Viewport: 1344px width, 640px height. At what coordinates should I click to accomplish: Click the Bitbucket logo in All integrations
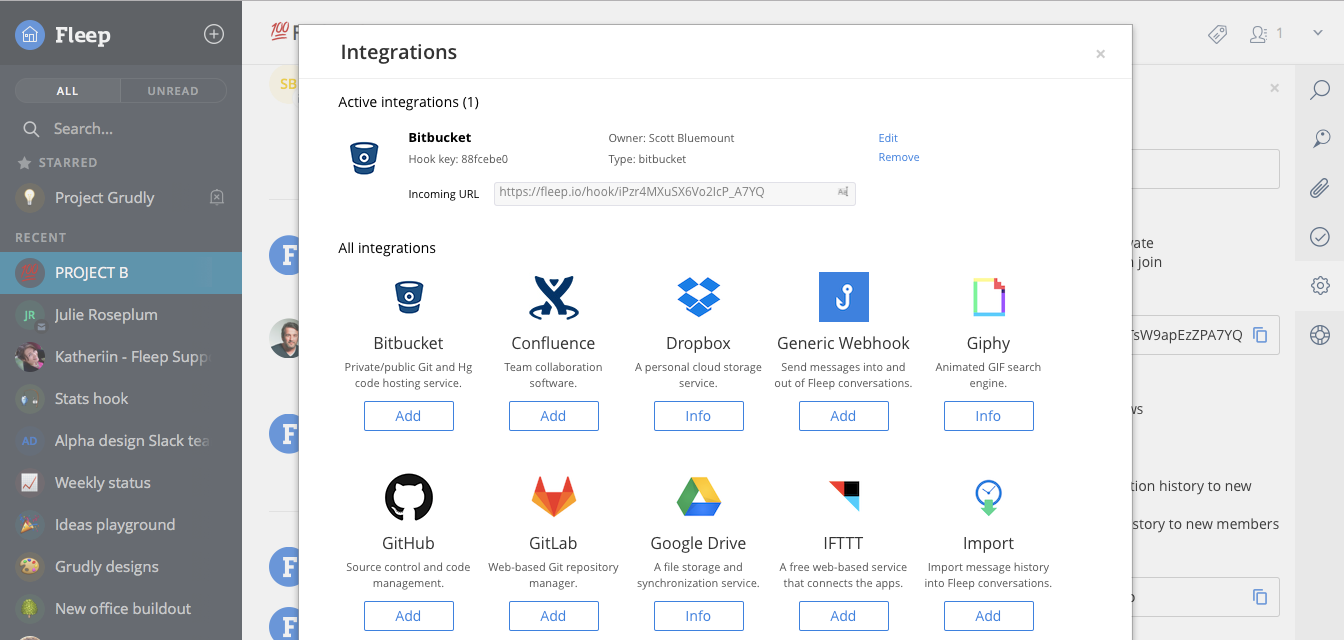pyautogui.click(x=408, y=297)
